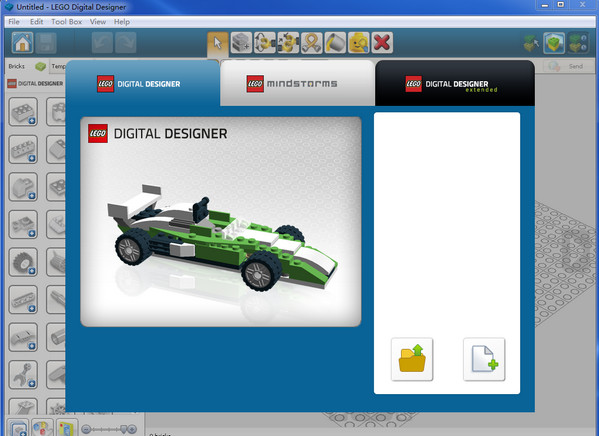Select the Hinge tool icon
This screenshot has height=436, width=599.
(x=265, y=42)
